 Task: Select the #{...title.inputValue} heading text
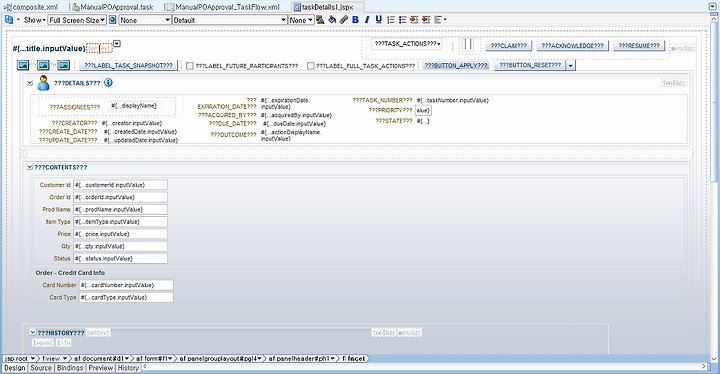click(x=49, y=48)
